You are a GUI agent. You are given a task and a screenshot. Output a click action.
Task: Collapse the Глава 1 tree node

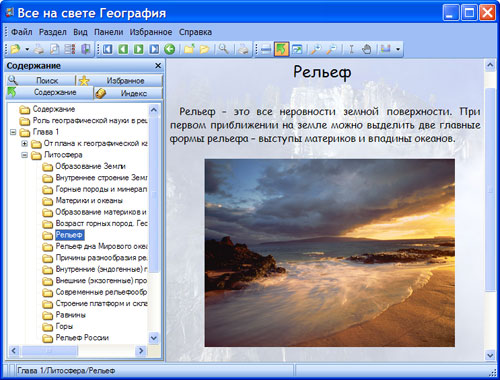click(13, 132)
